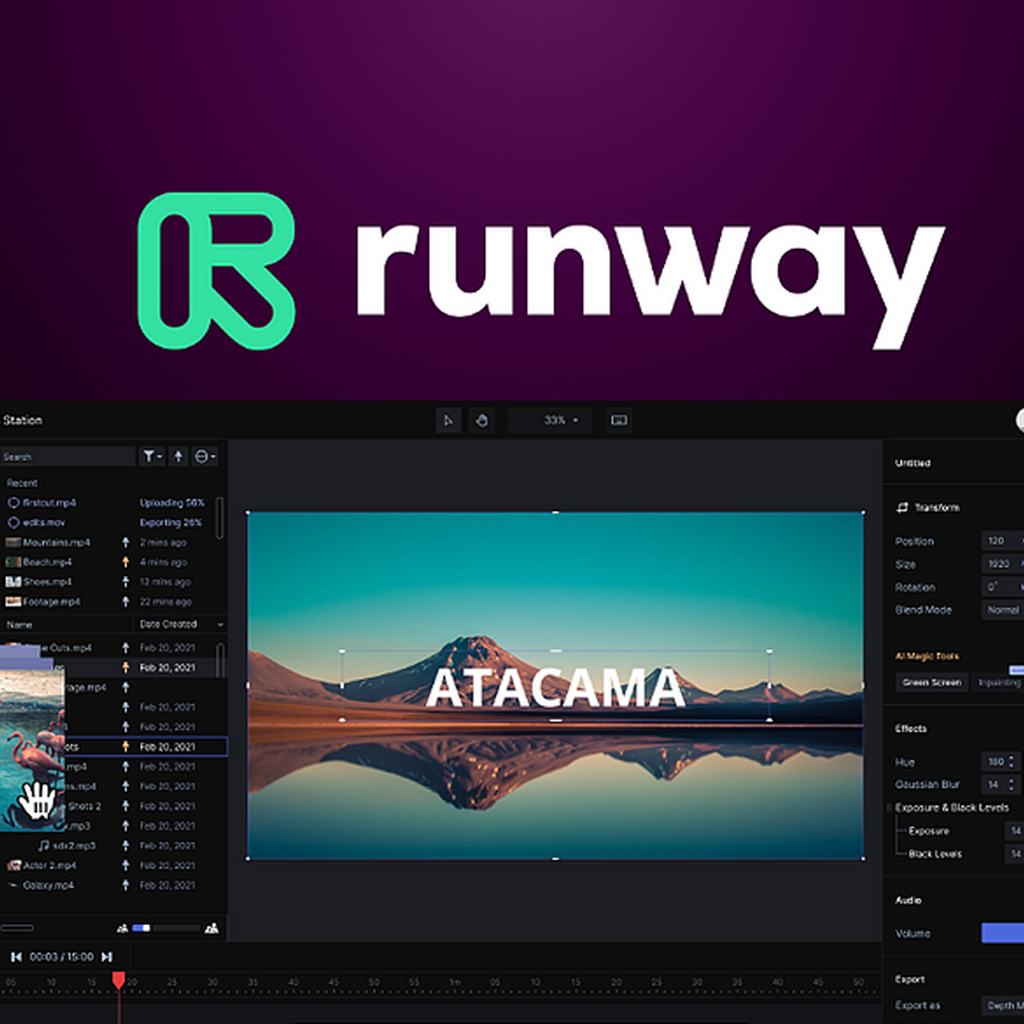The image size is (1024, 1024).
Task: Click the Hue value stepper
Action: pos(1012,761)
